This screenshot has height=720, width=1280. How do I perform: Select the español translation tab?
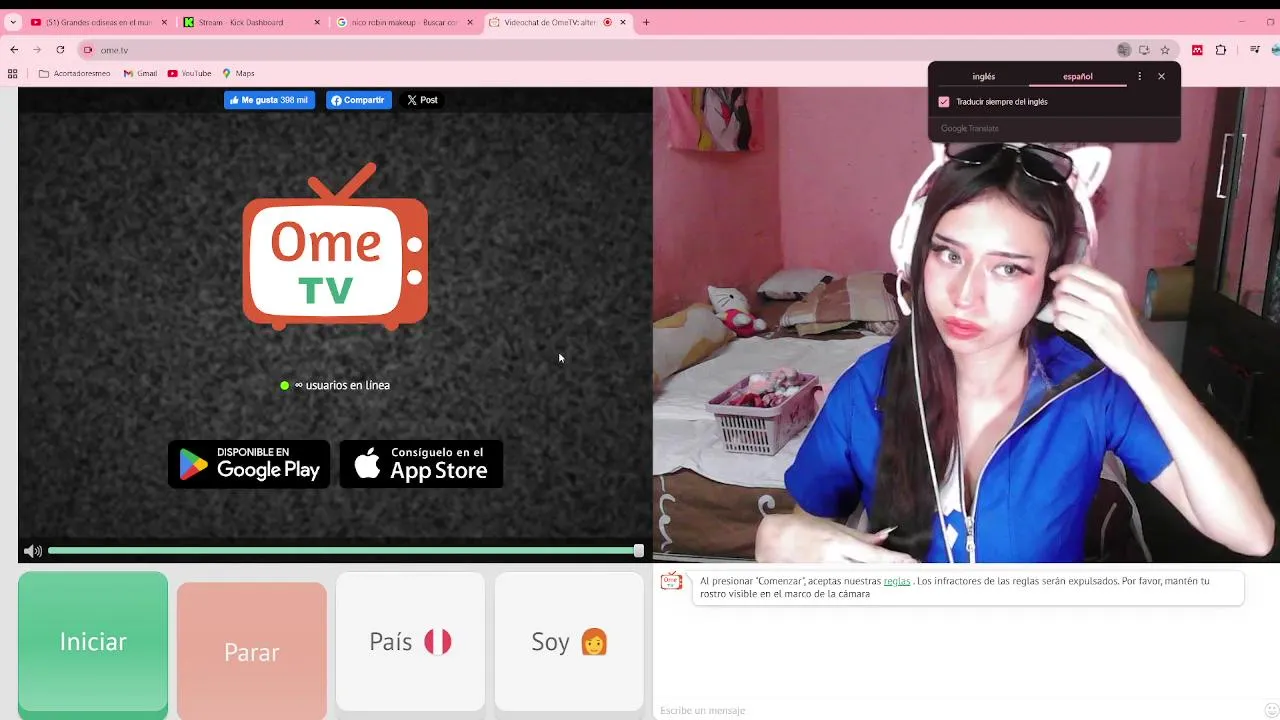tap(1077, 76)
